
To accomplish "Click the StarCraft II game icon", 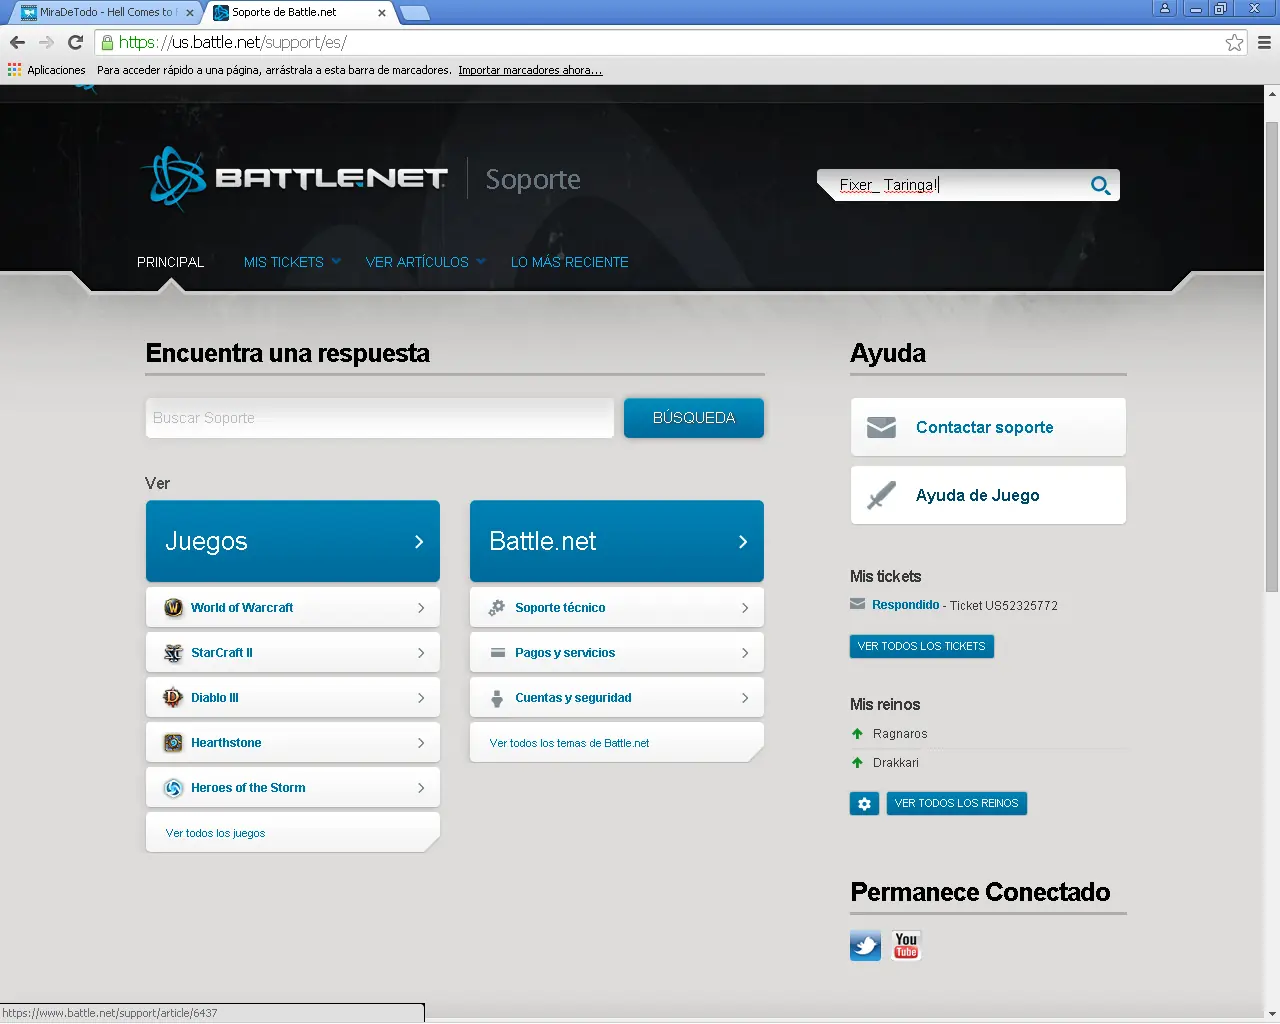I will tap(173, 652).
